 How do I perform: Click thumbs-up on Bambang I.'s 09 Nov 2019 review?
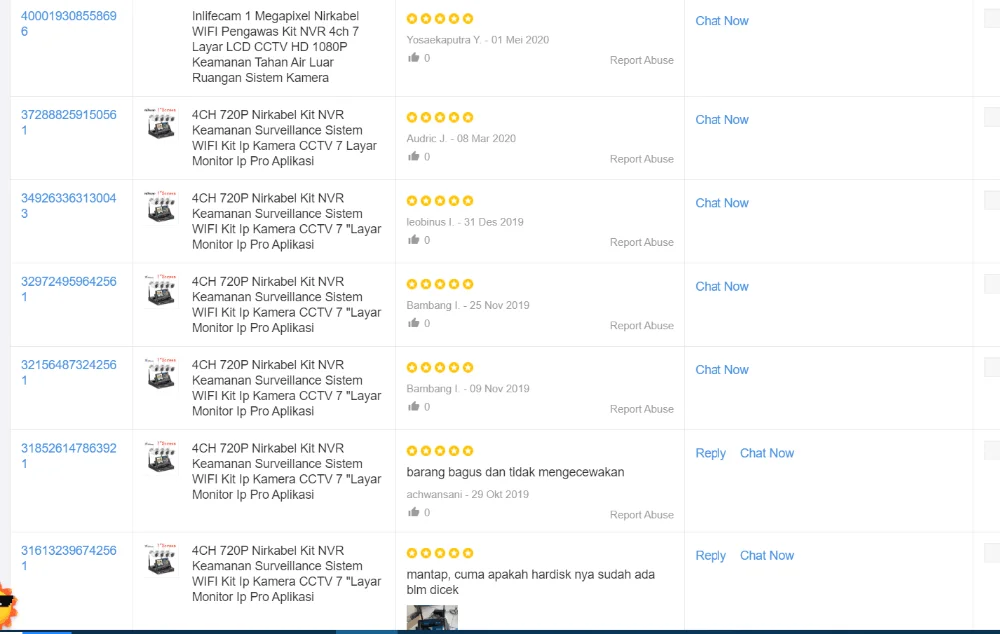413,407
